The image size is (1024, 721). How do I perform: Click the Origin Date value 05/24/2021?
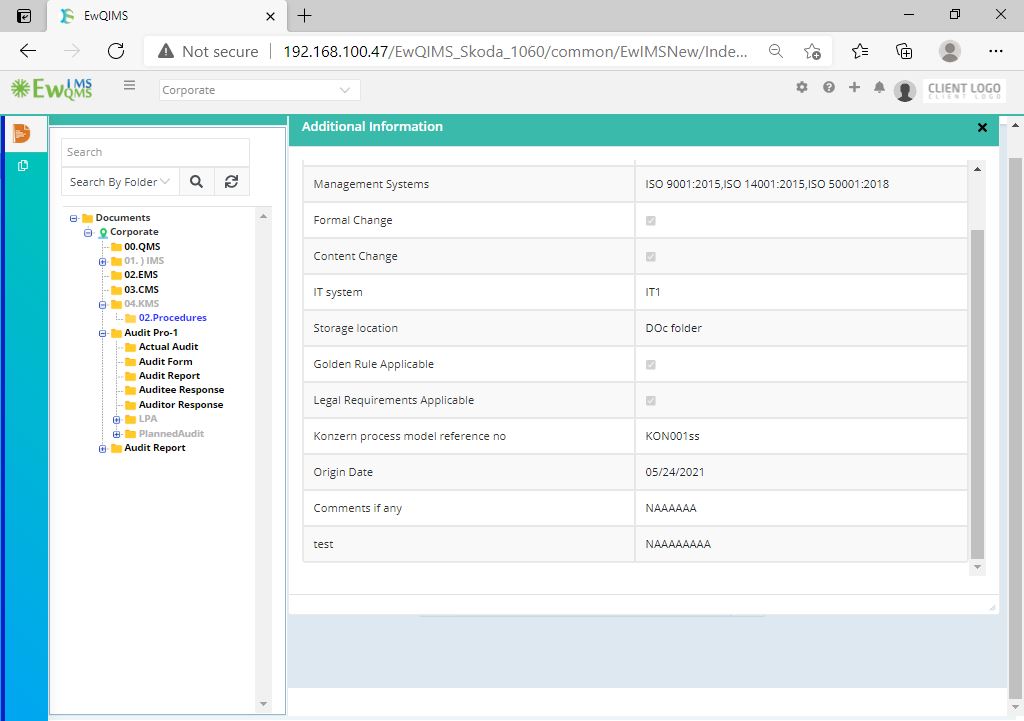pyautogui.click(x=675, y=472)
